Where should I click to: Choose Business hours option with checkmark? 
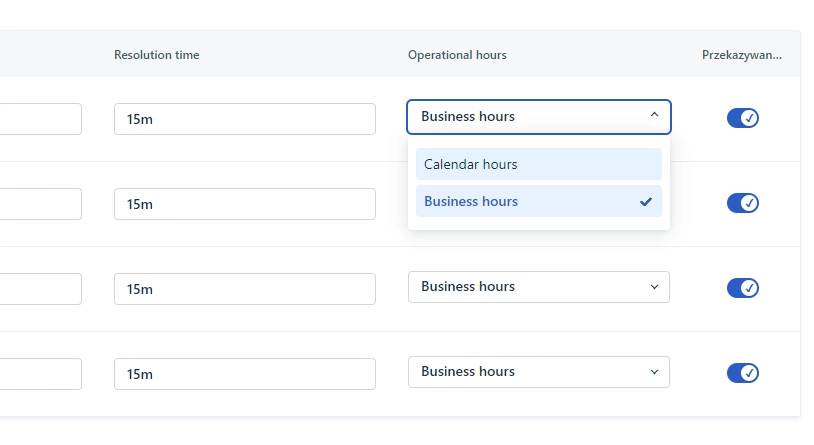538,201
